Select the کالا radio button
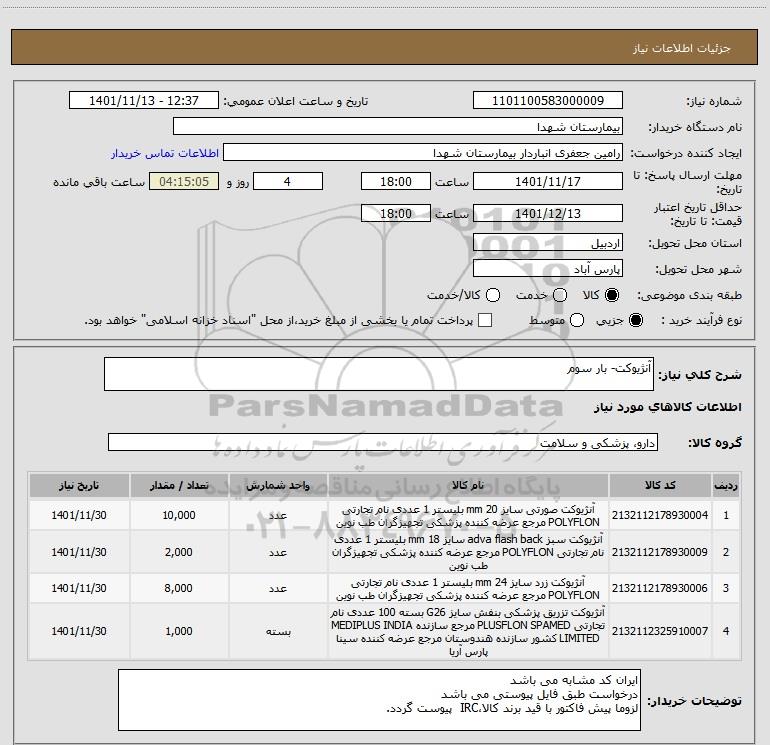This screenshot has height=745, width=770. point(612,295)
